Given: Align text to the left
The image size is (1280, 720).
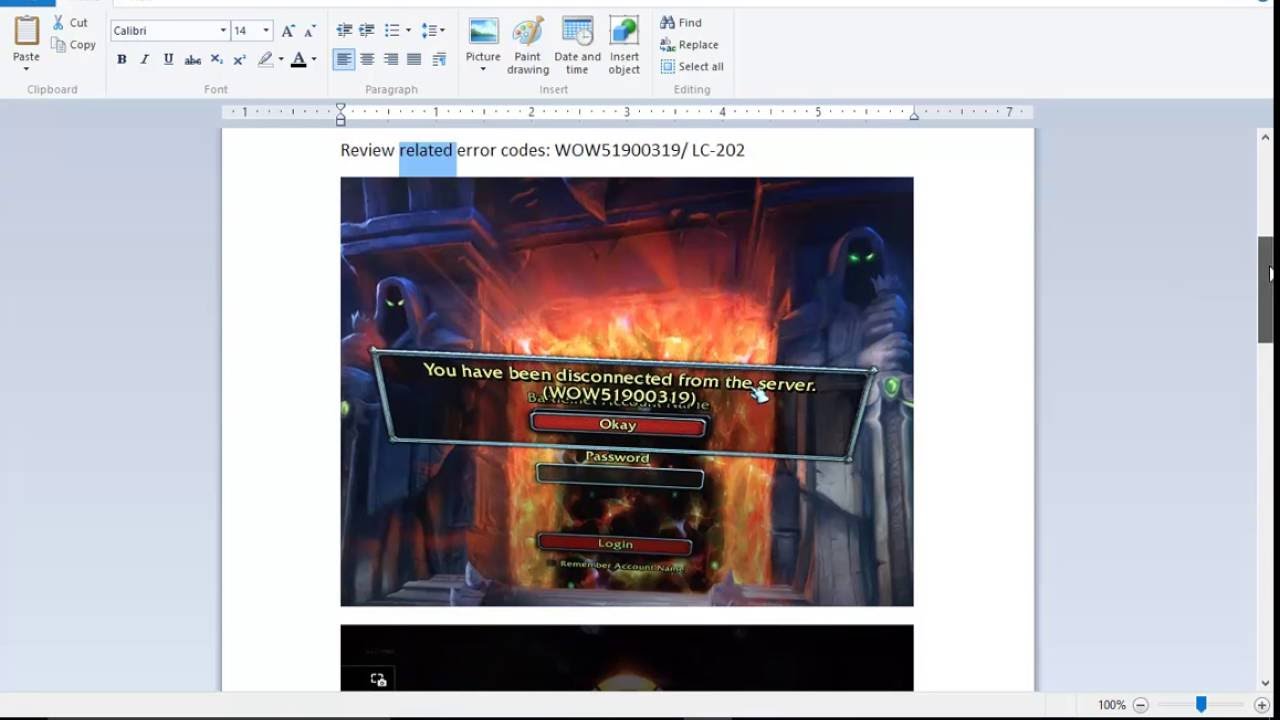Looking at the screenshot, I should pyautogui.click(x=344, y=60).
